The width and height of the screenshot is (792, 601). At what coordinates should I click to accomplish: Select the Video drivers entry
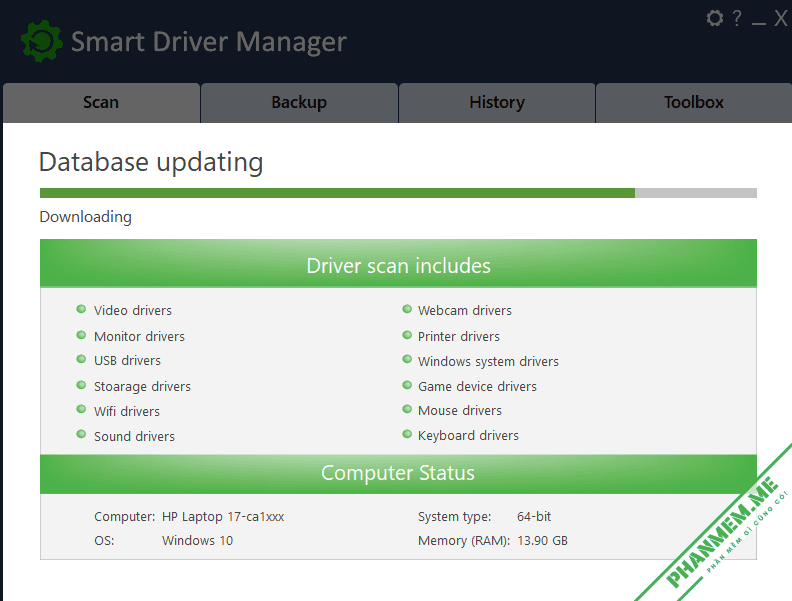click(x=133, y=310)
